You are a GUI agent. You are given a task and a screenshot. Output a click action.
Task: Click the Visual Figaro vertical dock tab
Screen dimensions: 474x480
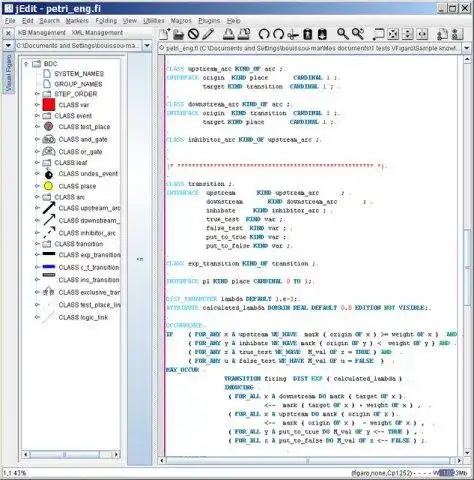9,73
